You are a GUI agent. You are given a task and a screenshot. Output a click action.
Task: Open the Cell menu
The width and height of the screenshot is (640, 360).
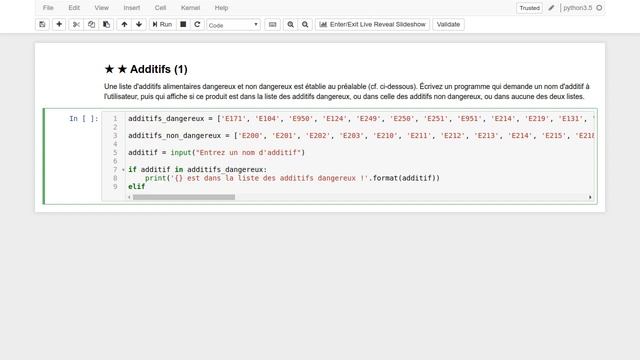160,8
